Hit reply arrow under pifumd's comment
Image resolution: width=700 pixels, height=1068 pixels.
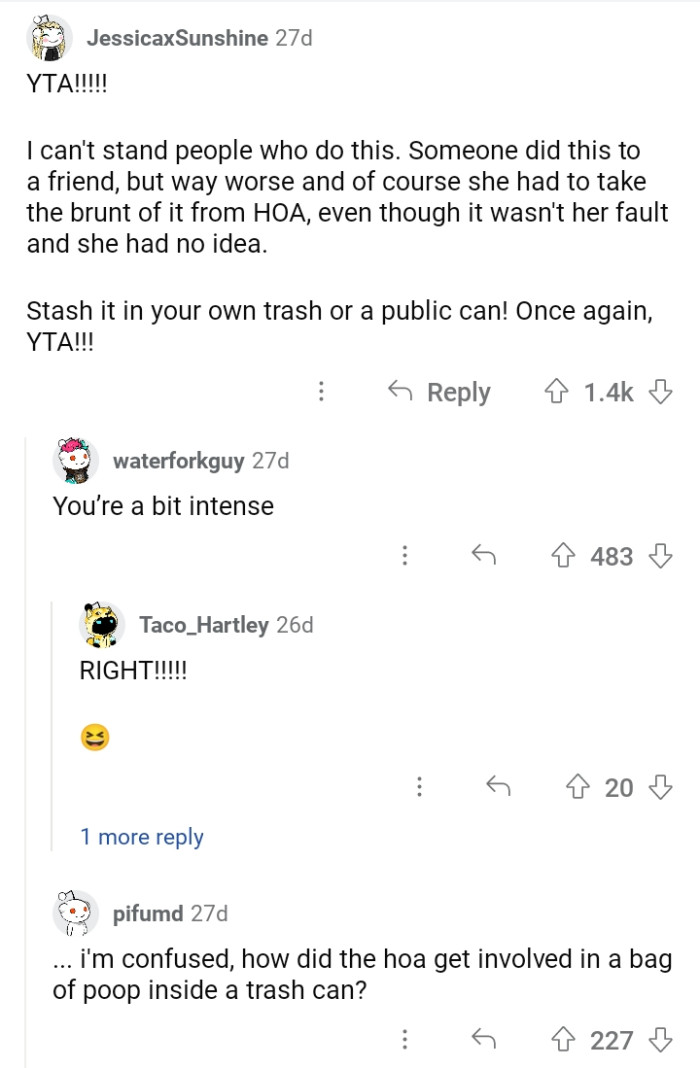pos(485,1040)
